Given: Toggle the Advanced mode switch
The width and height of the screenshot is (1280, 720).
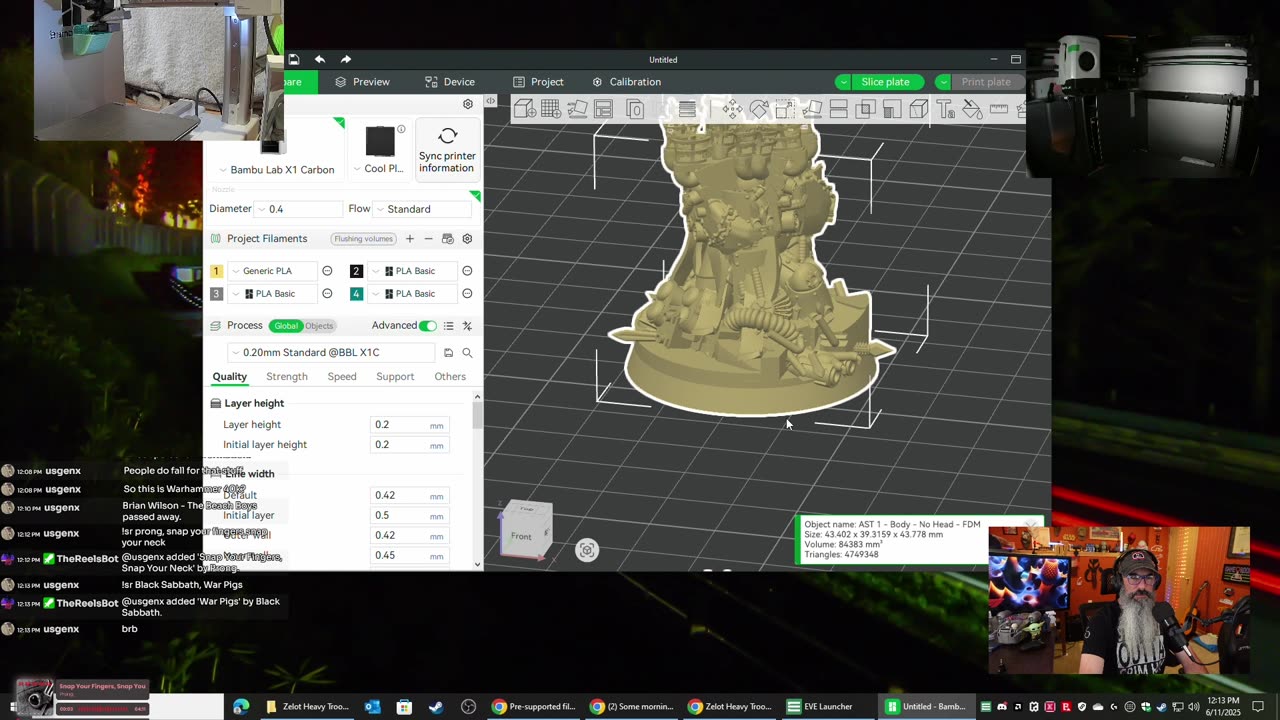Looking at the screenshot, I should [428, 326].
